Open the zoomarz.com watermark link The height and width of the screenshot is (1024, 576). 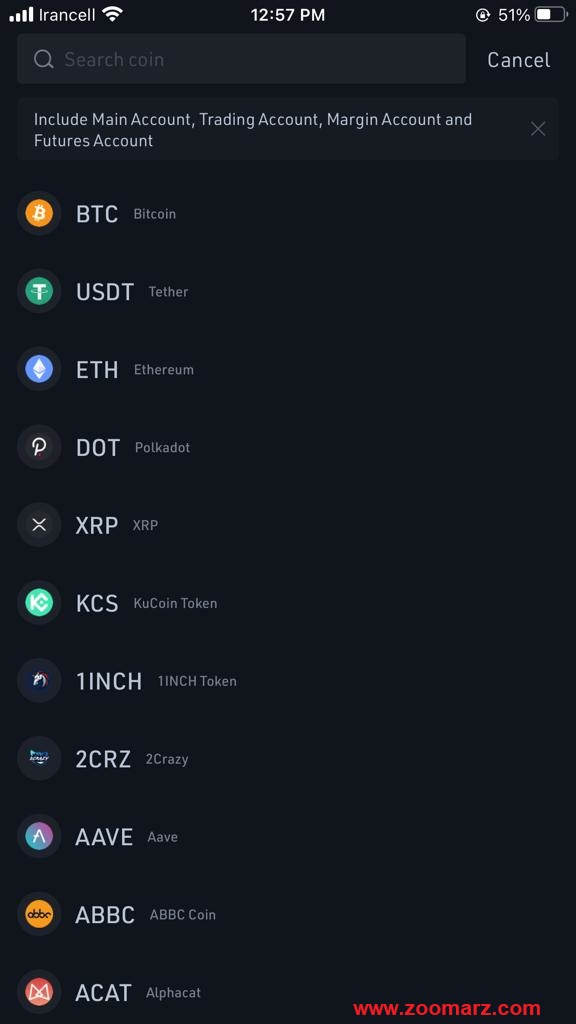click(447, 1009)
